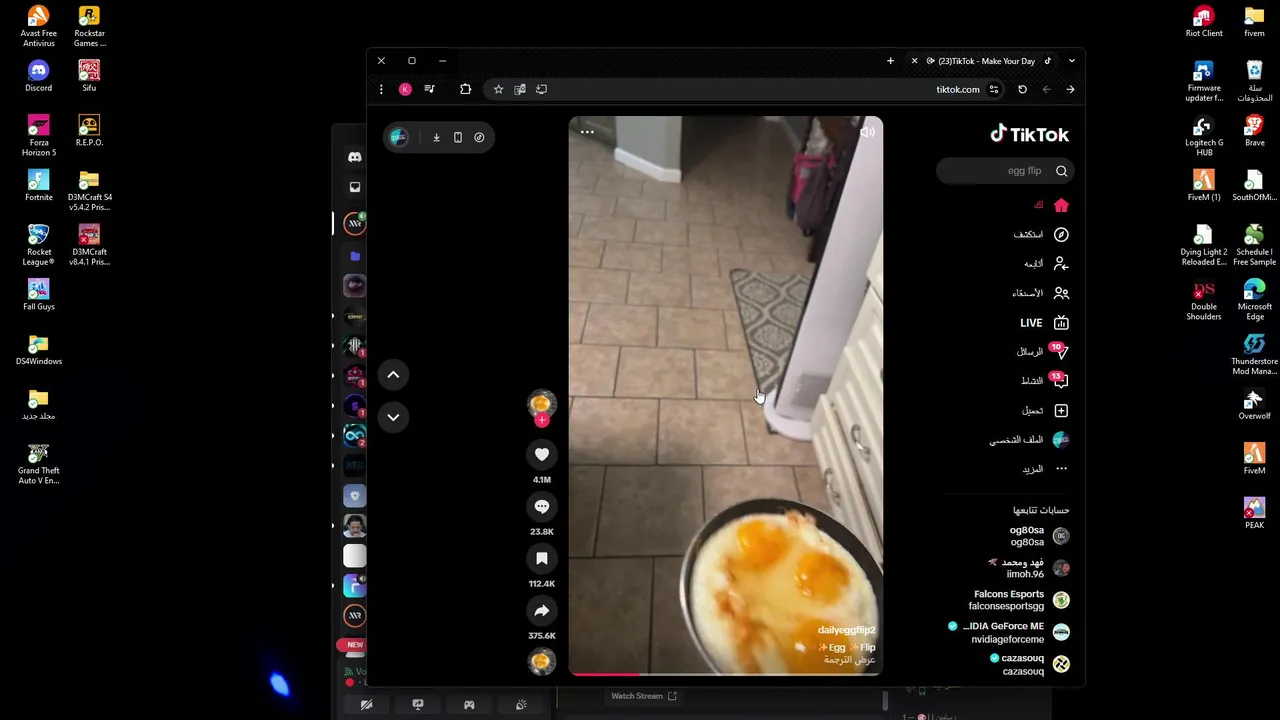This screenshot has height=720, width=1280.
Task: Open the spinning sound disc at bottom
Action: click(x=542, y=661)
